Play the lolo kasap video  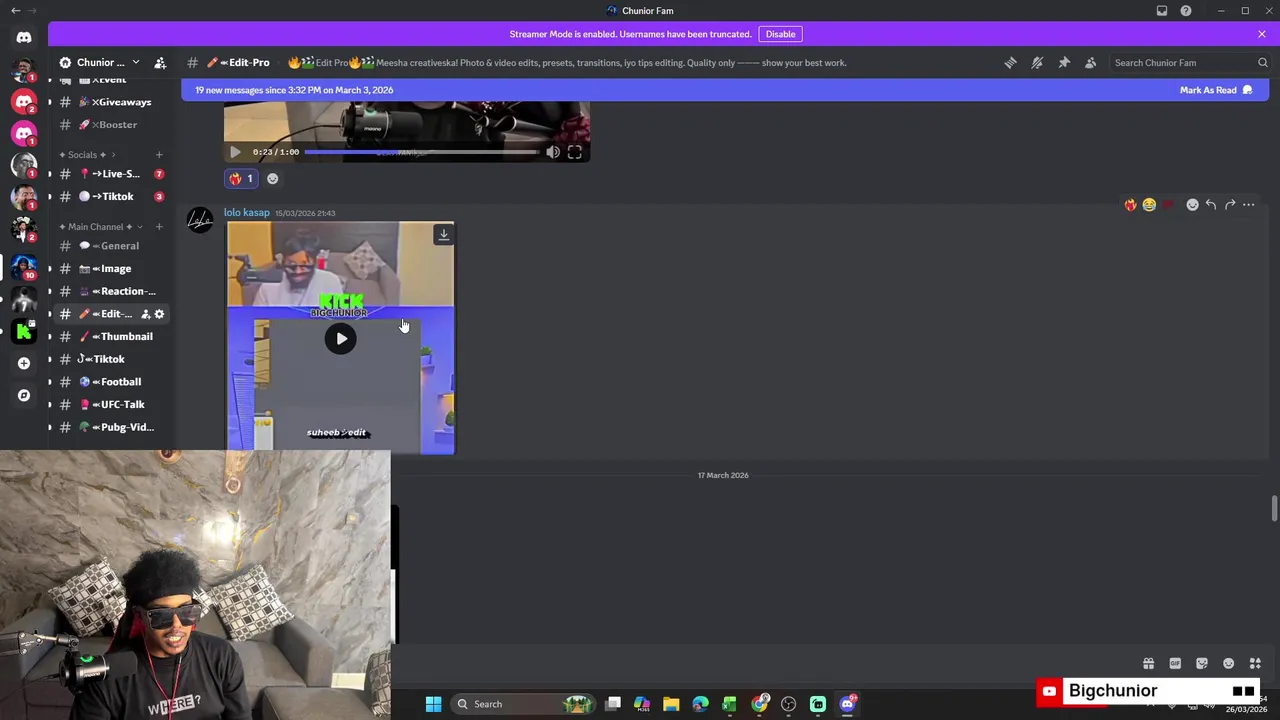[341, 339]
